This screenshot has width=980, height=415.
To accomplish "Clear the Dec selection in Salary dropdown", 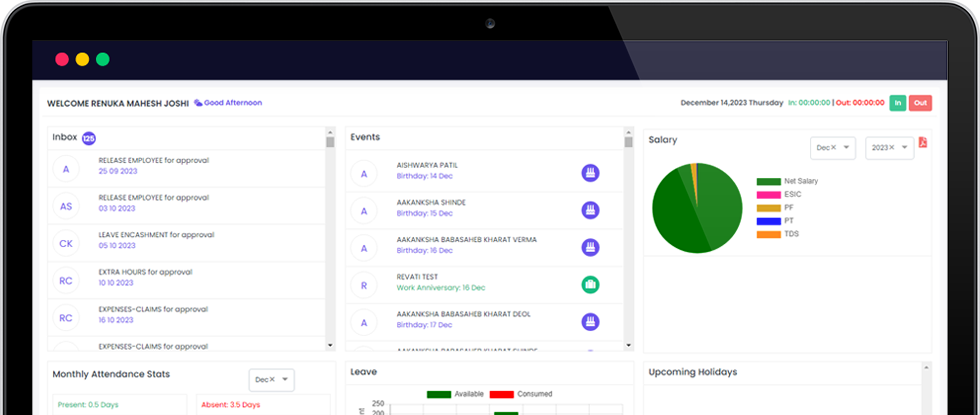I will tap(831, 147).
